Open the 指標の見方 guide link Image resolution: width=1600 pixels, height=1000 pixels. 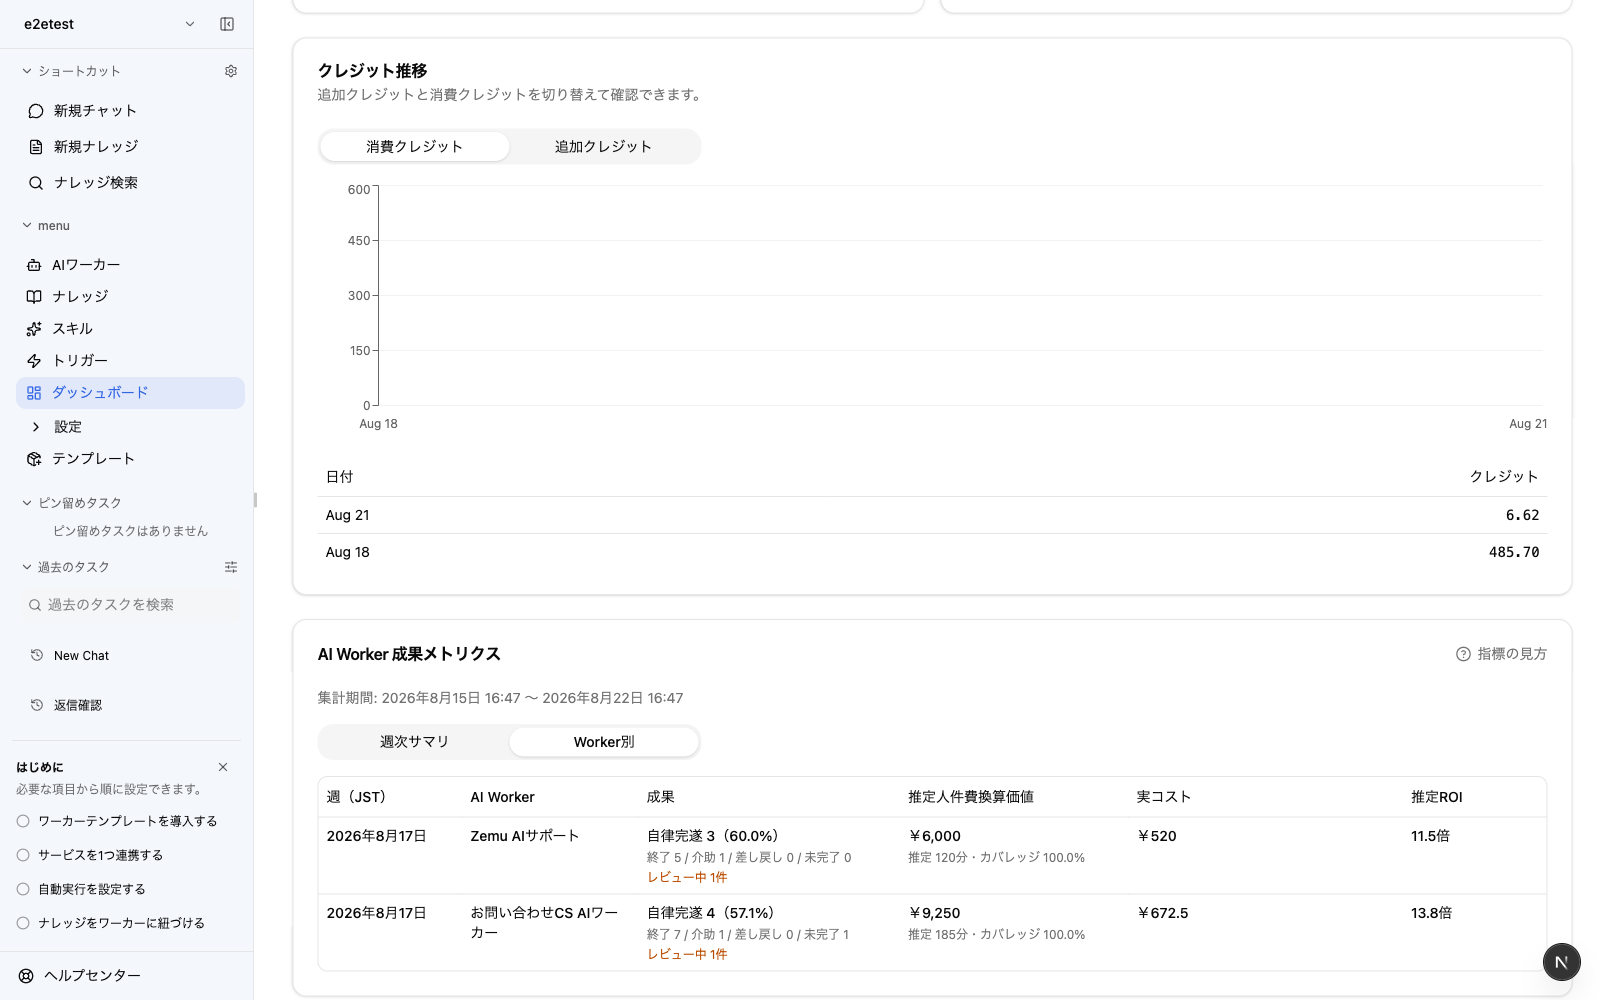pos(1501,654)
